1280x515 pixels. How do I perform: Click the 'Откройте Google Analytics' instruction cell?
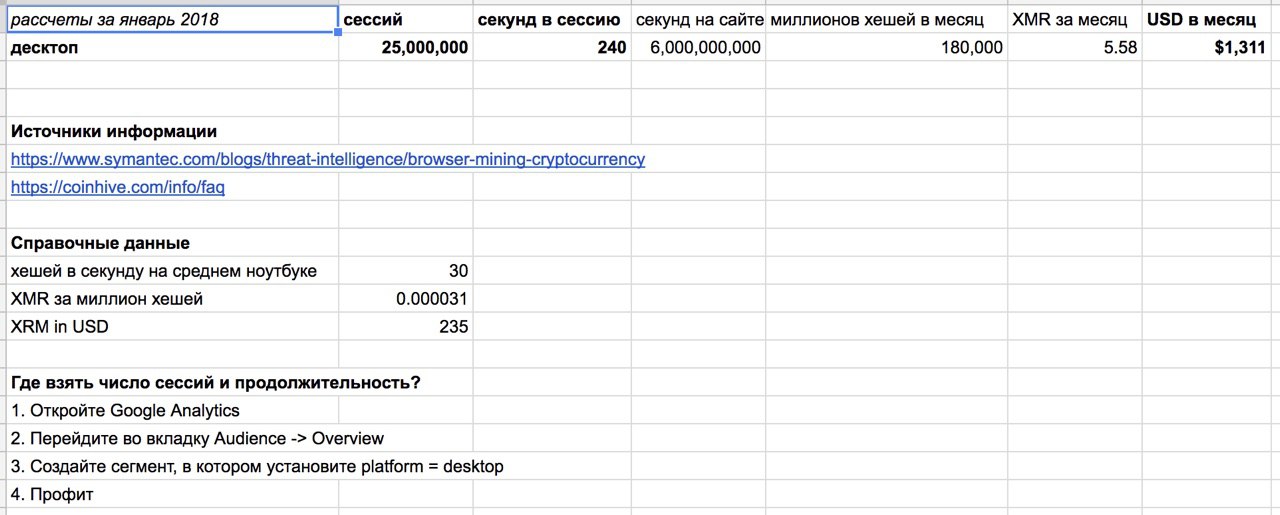point(172,411)
